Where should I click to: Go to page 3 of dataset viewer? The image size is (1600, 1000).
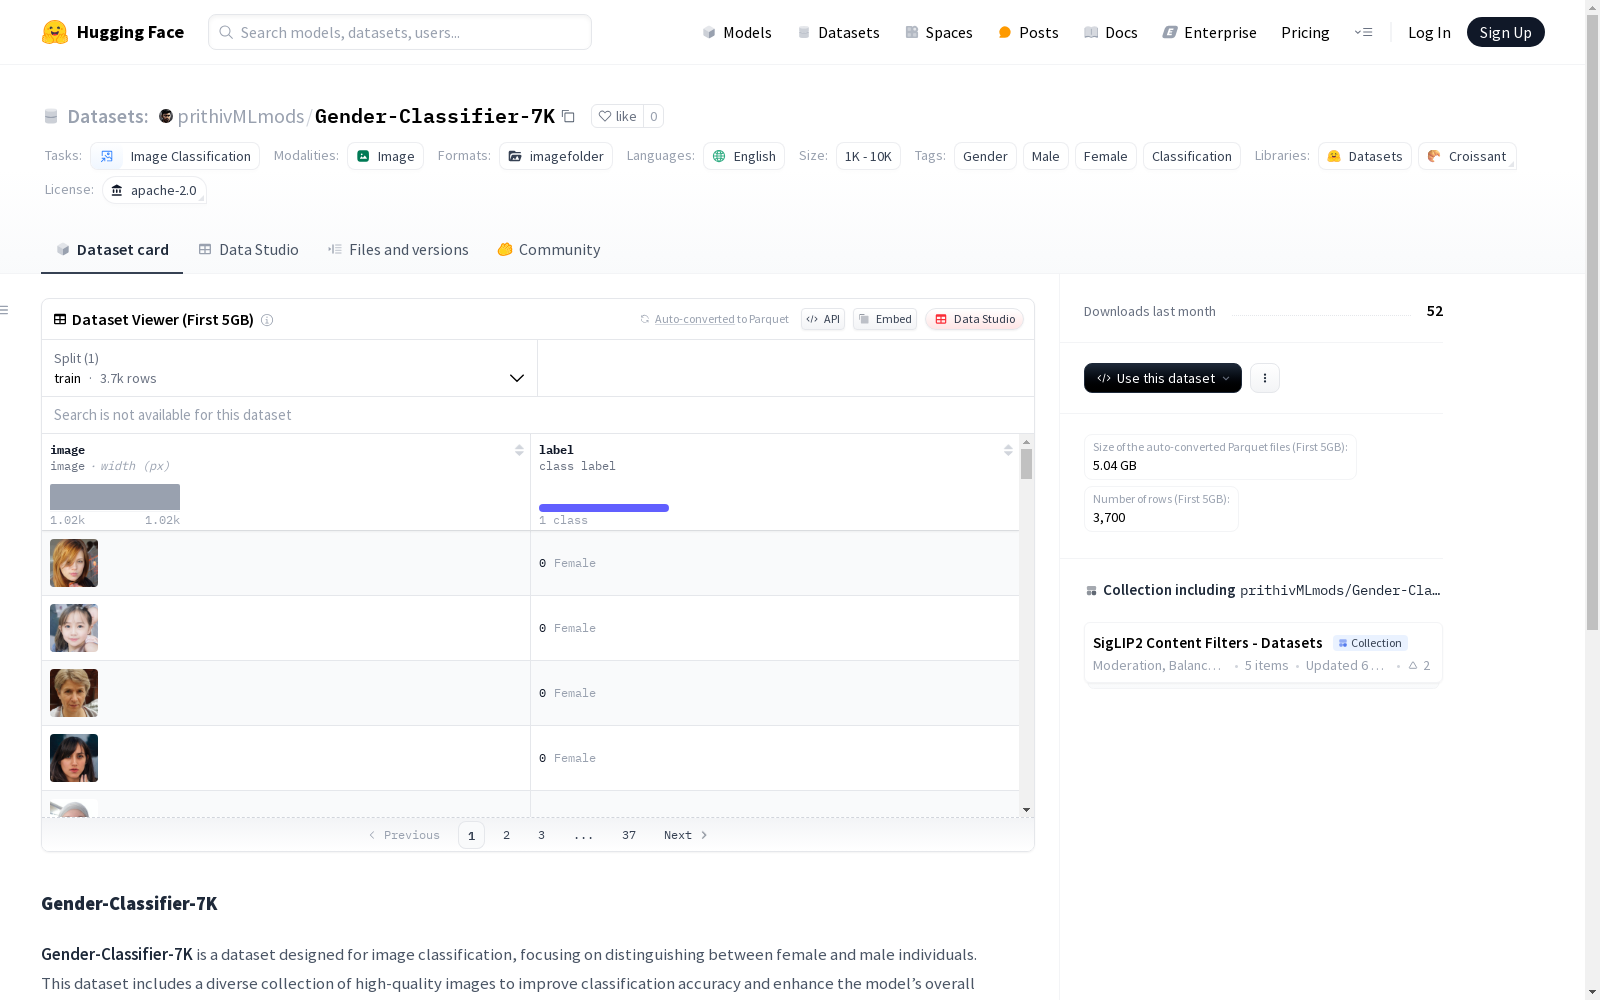coord(541,835)
